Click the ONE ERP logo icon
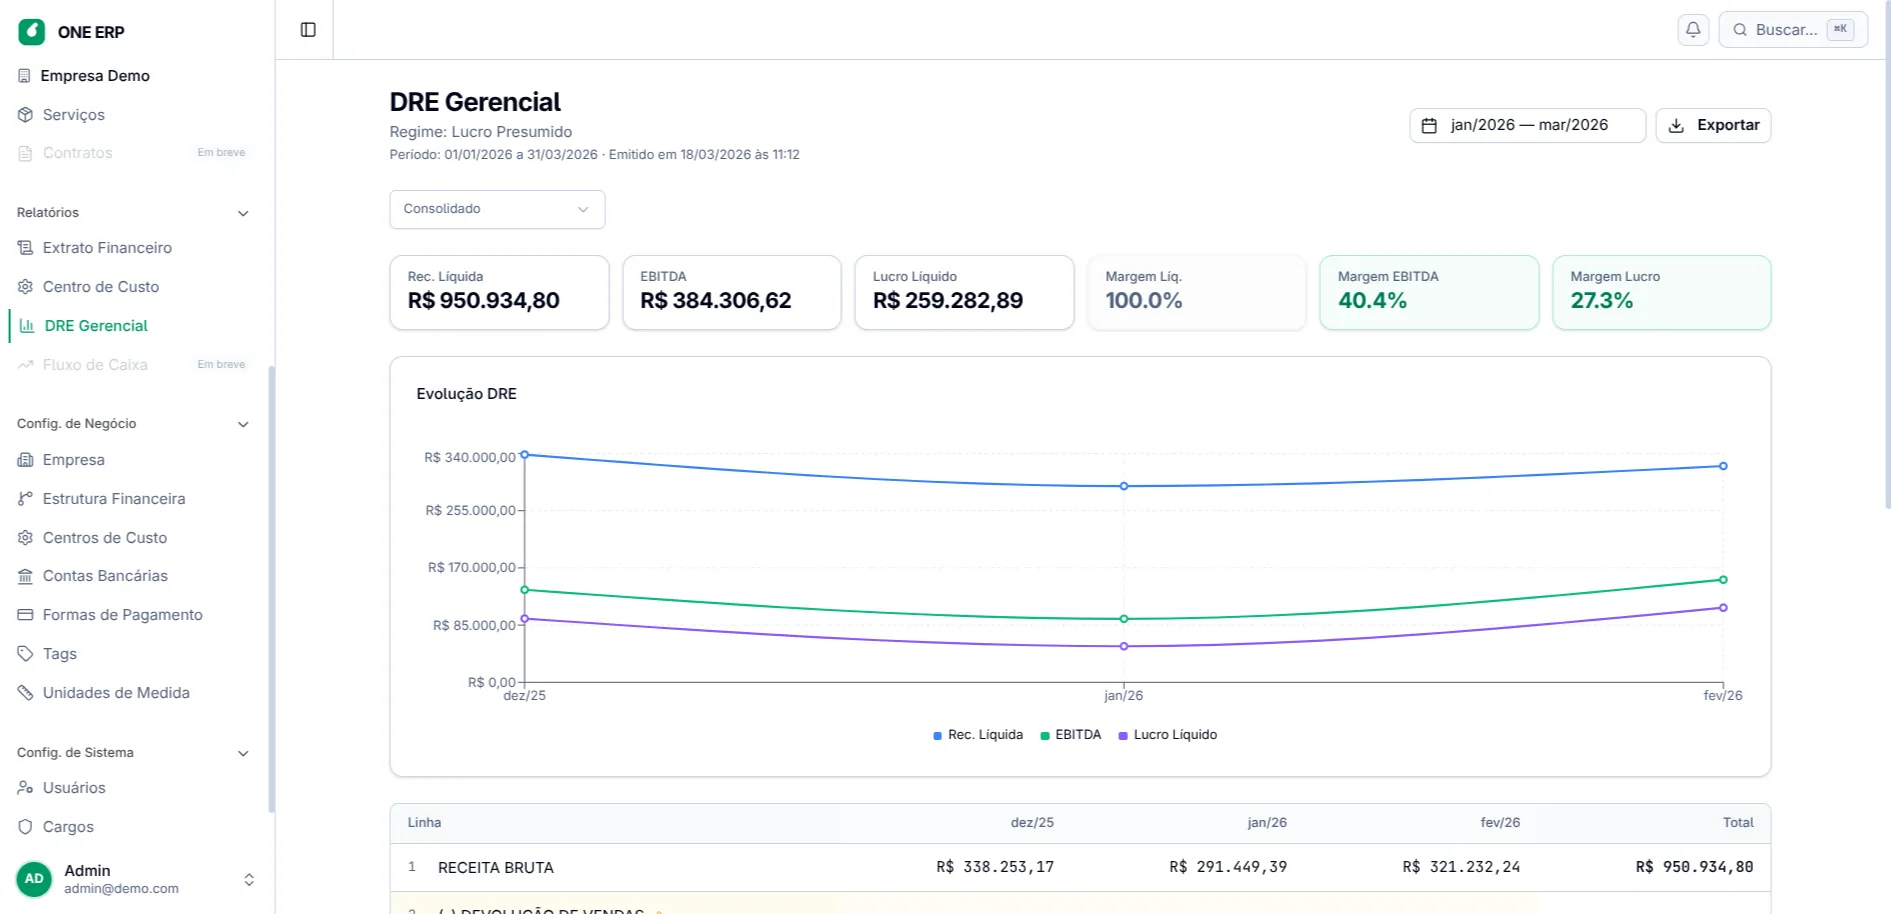The height and width of the screenshot is (914, 1891). point(32,32)
